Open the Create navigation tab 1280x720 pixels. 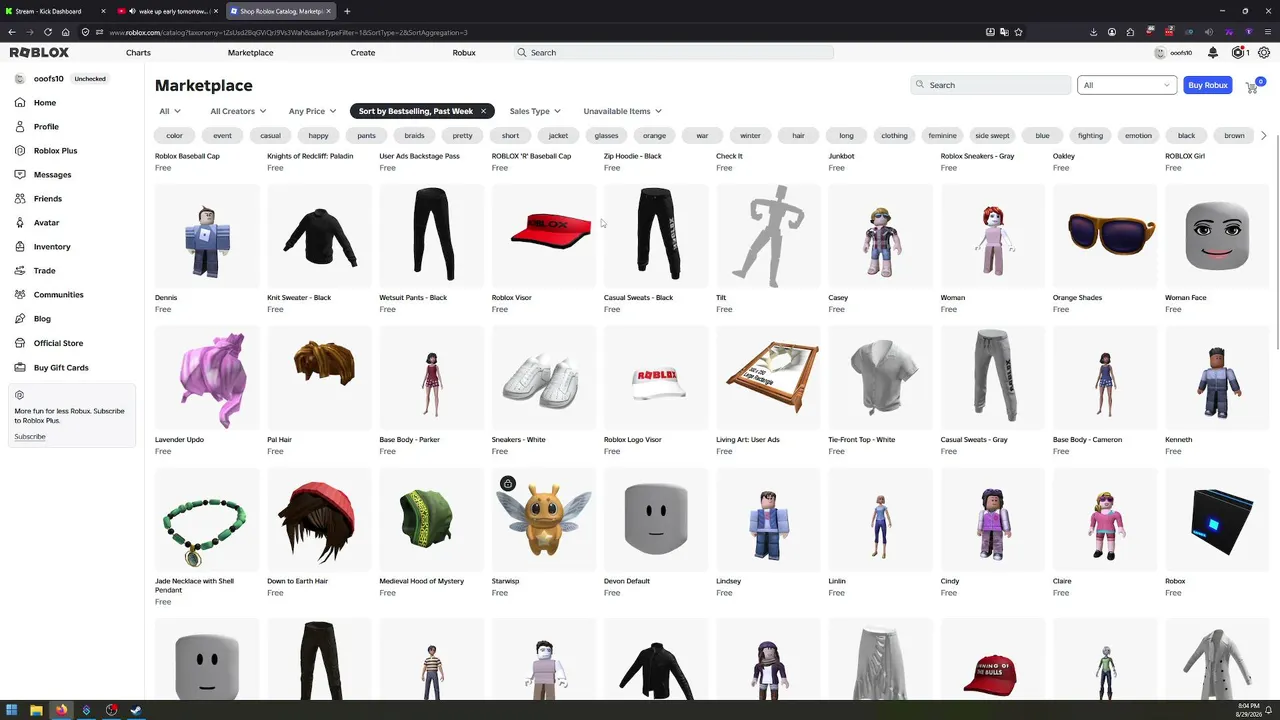pyautogui.click(x=363, y=52)
